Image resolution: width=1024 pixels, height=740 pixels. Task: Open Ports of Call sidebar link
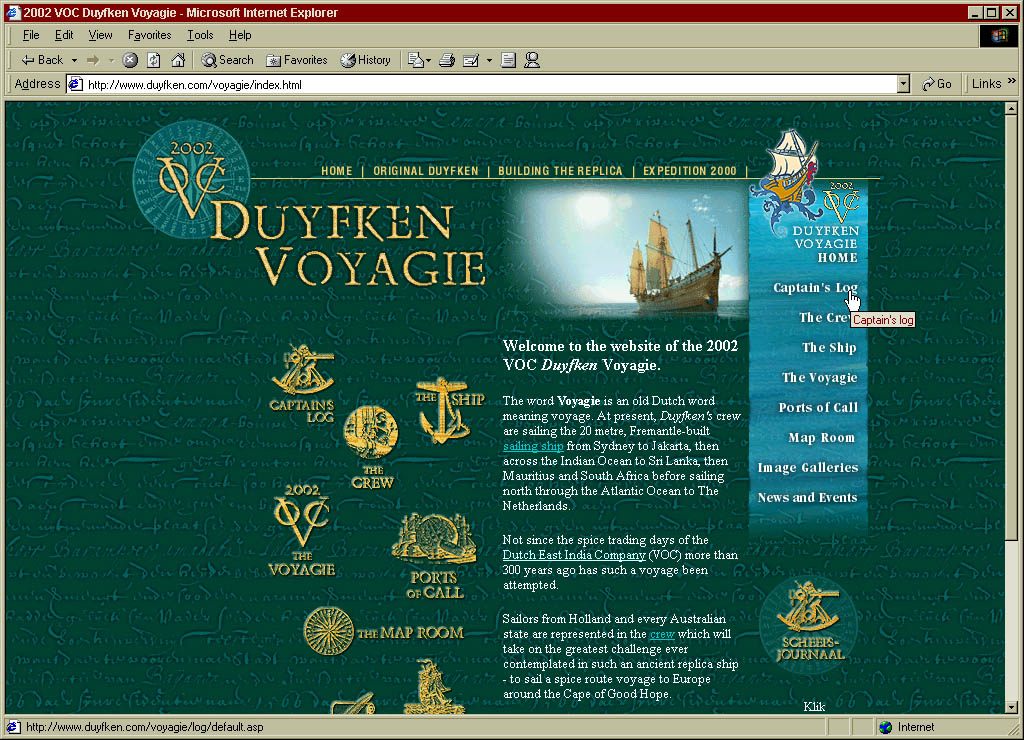818,408
